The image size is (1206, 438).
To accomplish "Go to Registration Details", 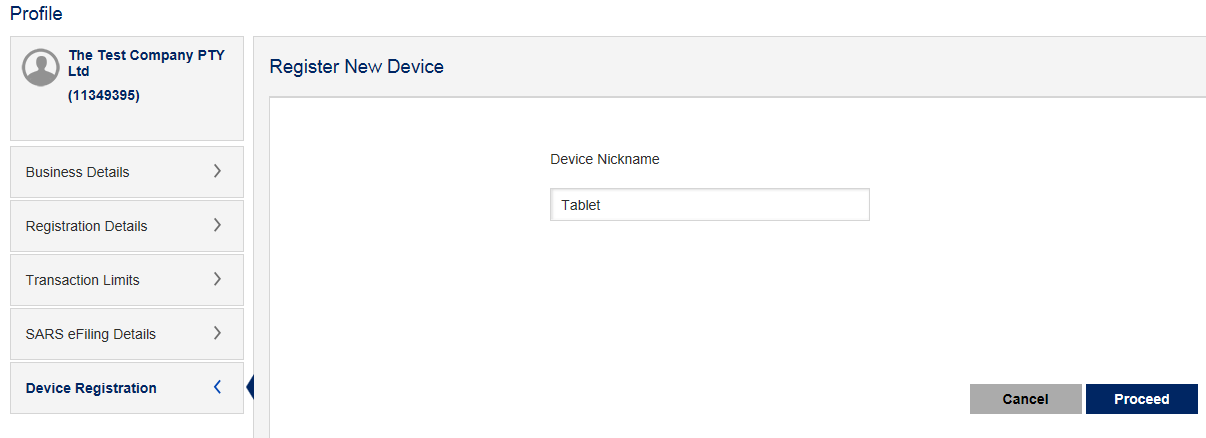I will [x=86, y=226].
